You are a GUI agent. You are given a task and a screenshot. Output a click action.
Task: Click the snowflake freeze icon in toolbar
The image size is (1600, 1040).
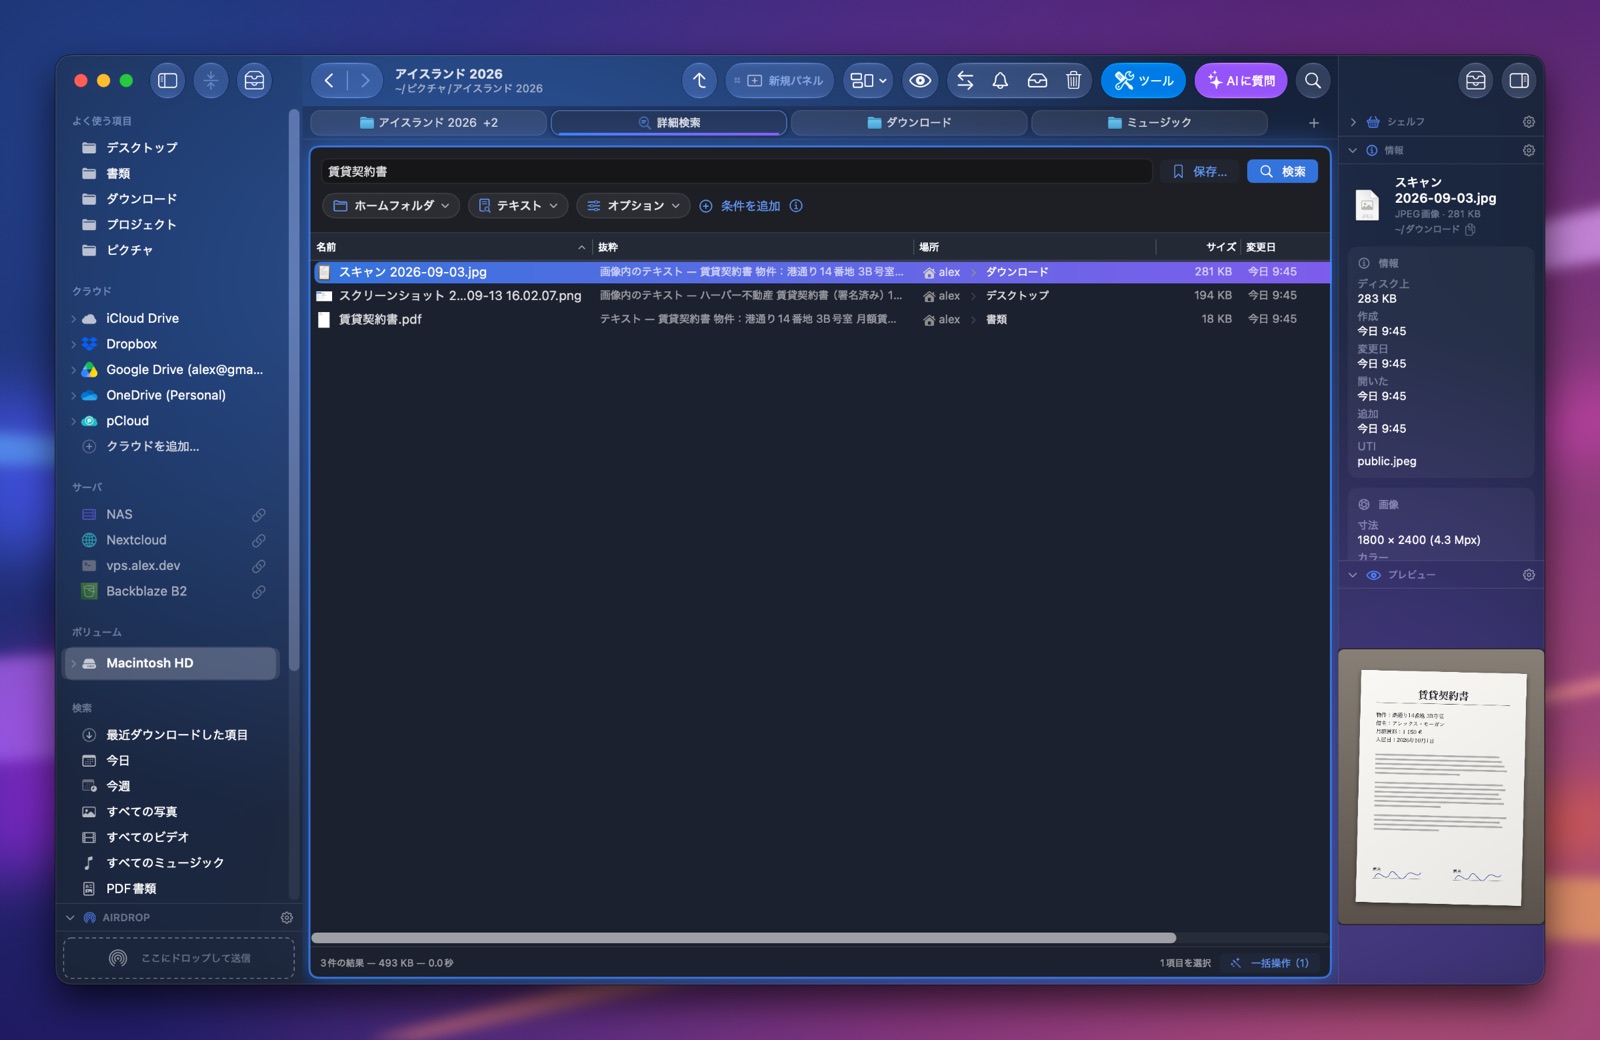point(211,81)
